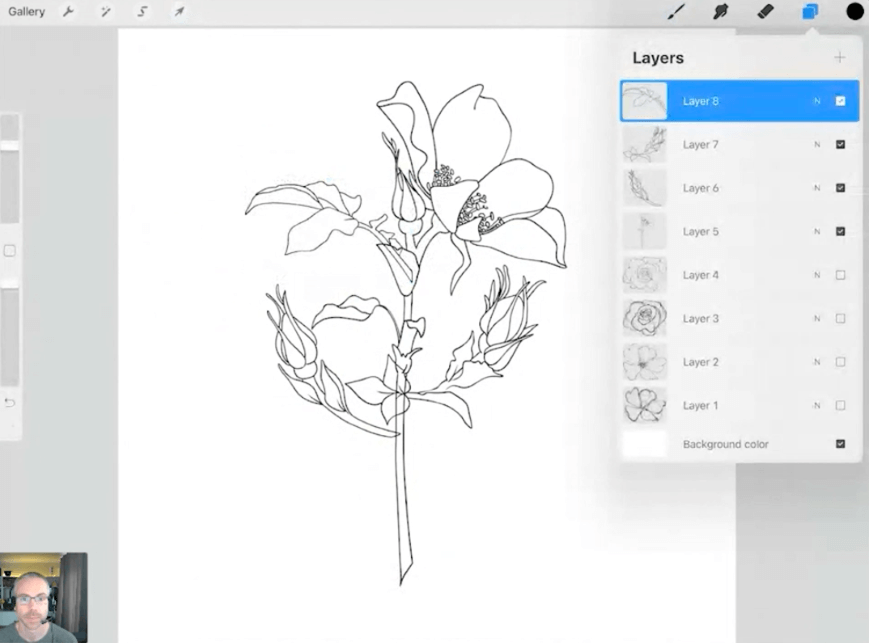This screenshot has width=869, height=643.
Task: Open blend mode N on Layer 1
Action: coord(817,405)
